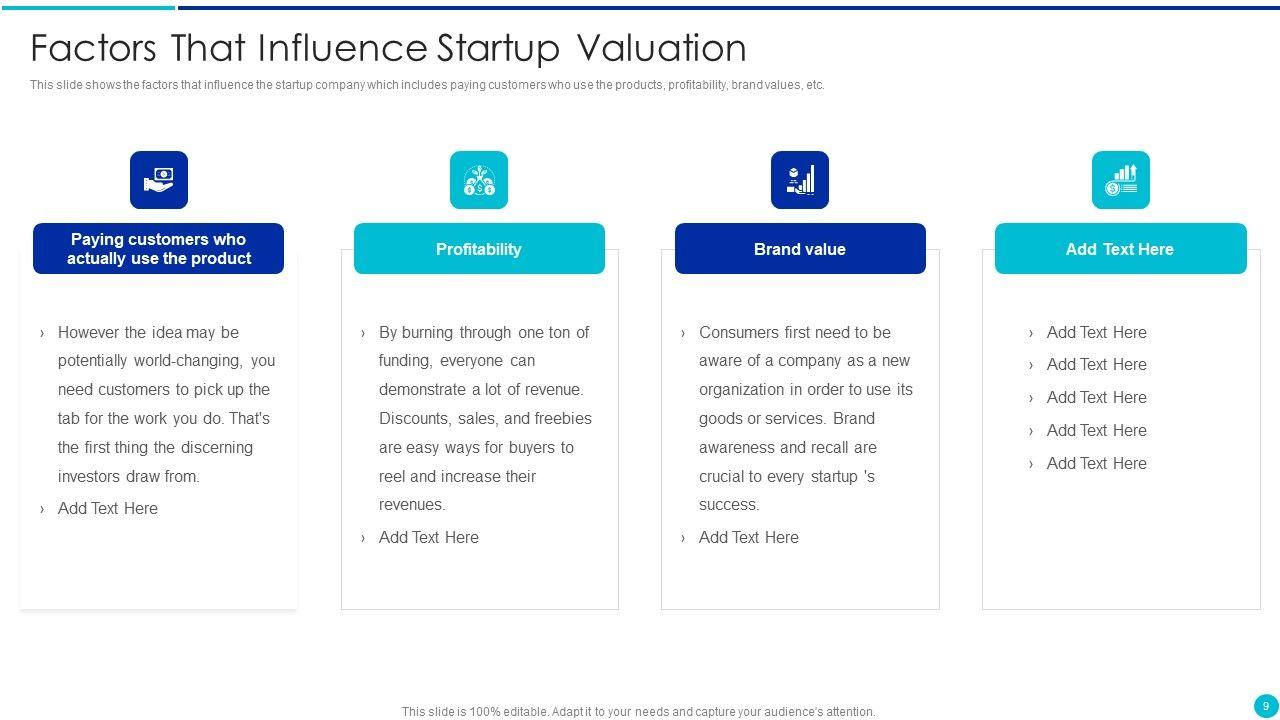Select the paragraph starting 'By burning through one ton'

[x=485, y=418]
